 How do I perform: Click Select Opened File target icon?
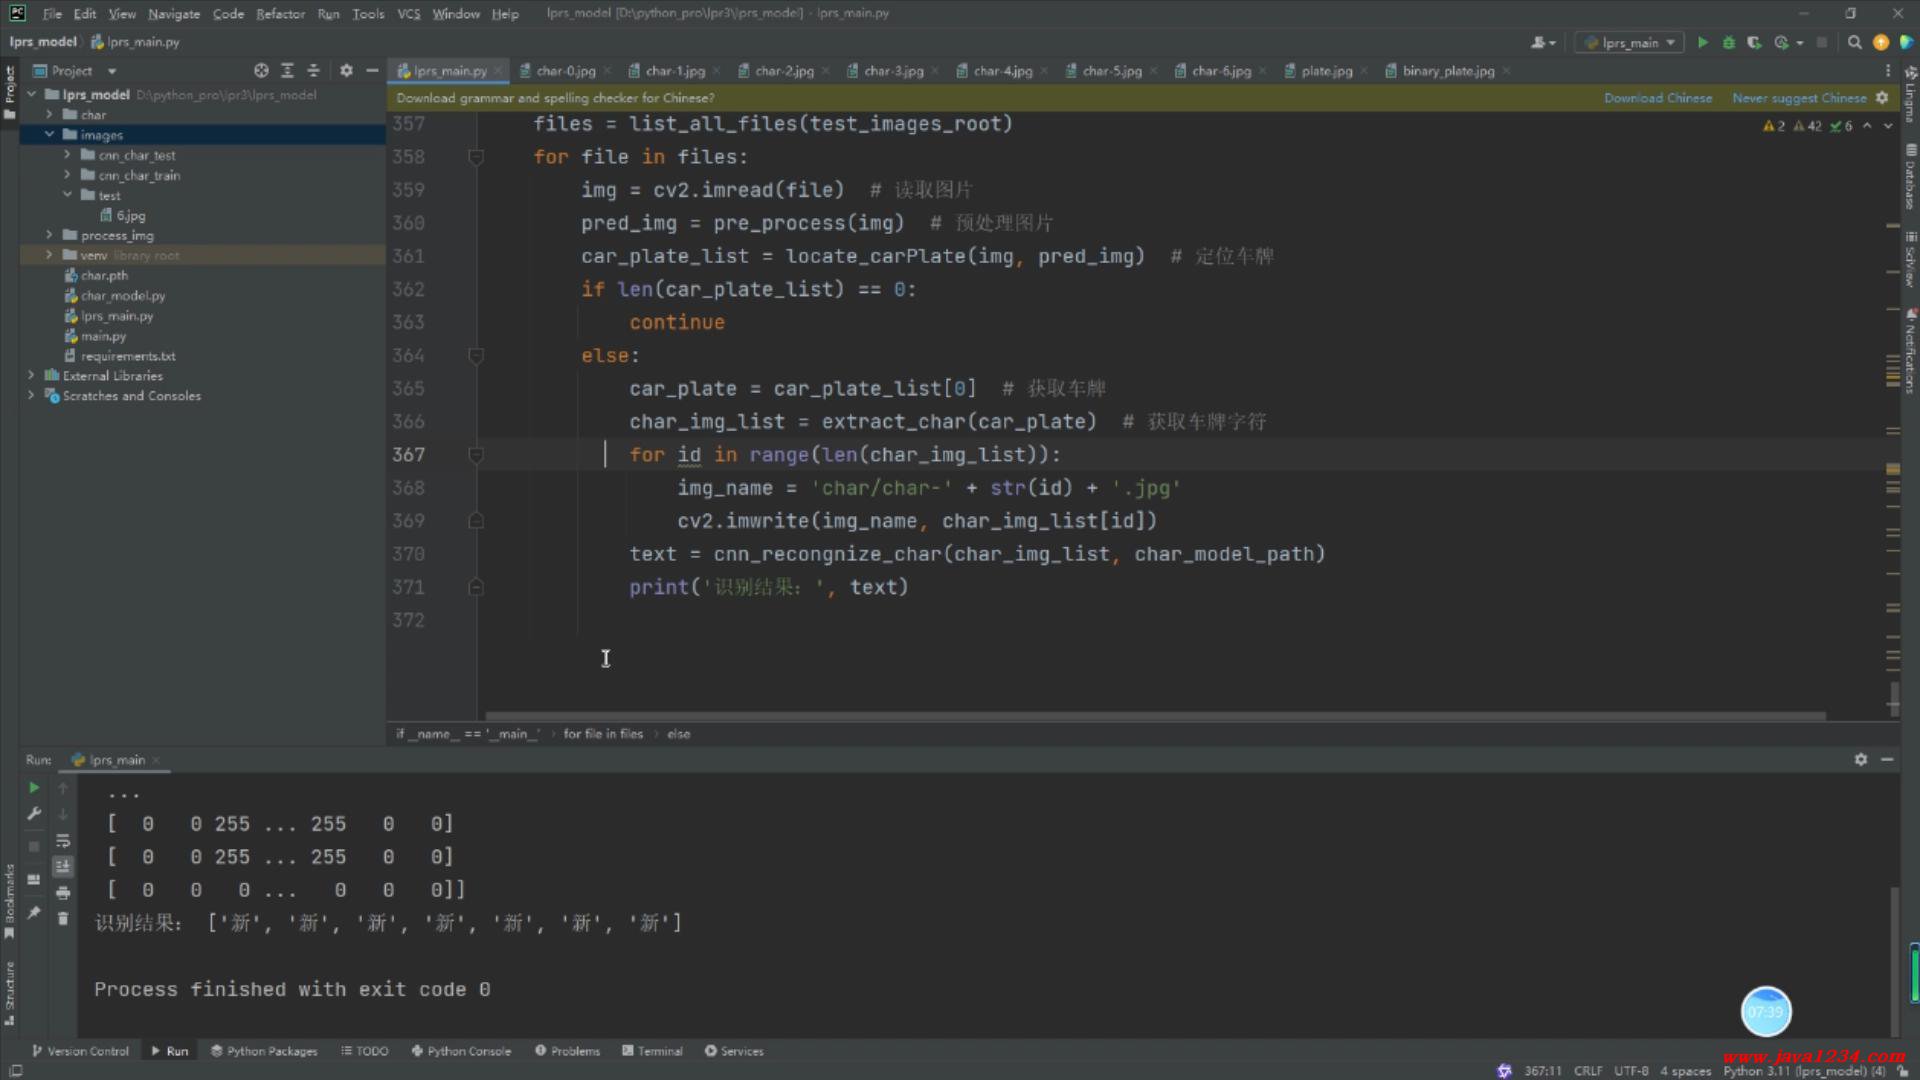261,71
